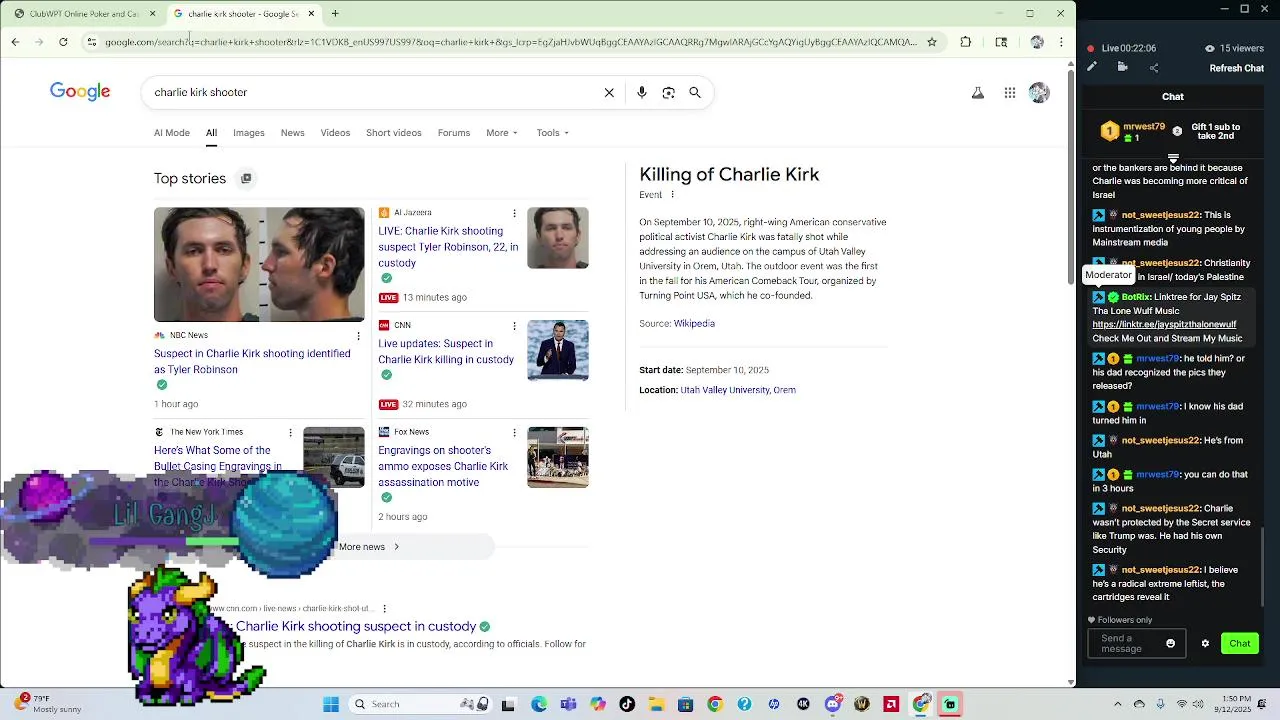Bookmark this page with star
1280x720 pixels.
point(932,42)
